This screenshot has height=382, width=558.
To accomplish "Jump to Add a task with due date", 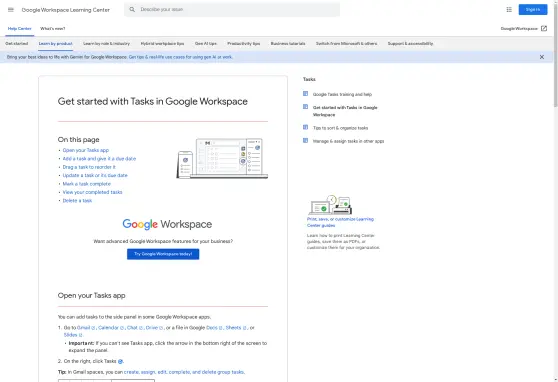I will (x=99, y=159).
